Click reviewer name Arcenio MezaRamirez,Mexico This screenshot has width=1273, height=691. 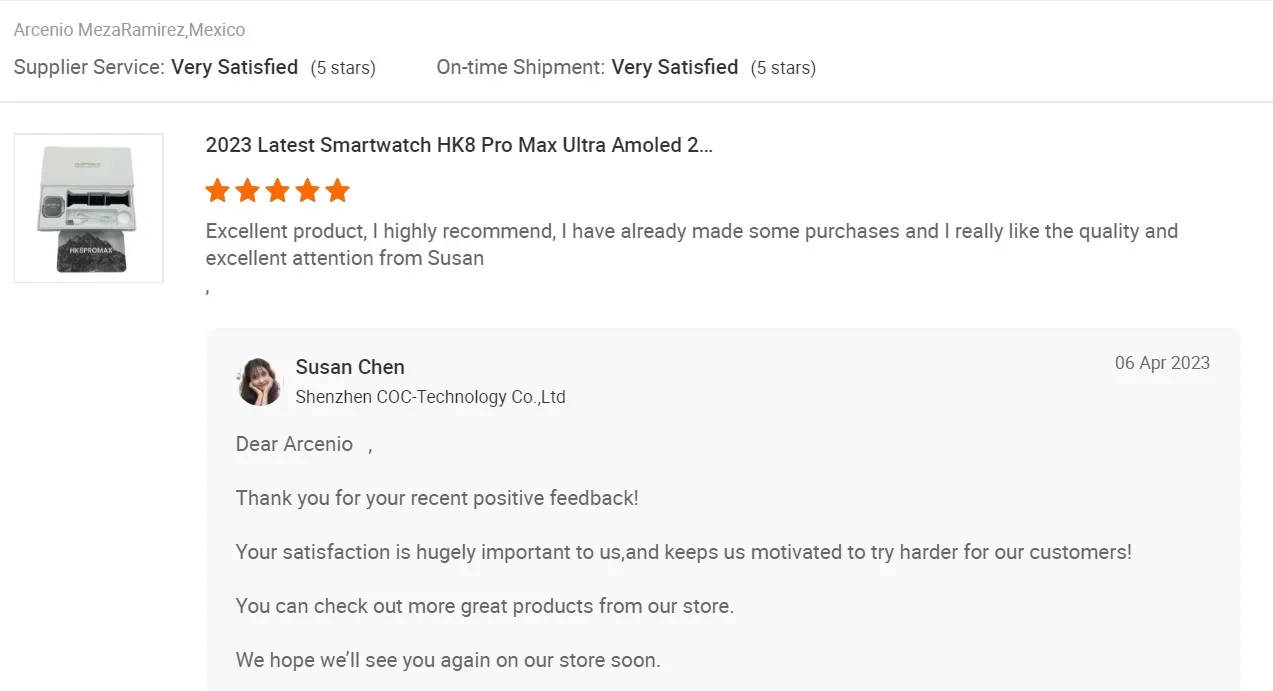point(129,30)
